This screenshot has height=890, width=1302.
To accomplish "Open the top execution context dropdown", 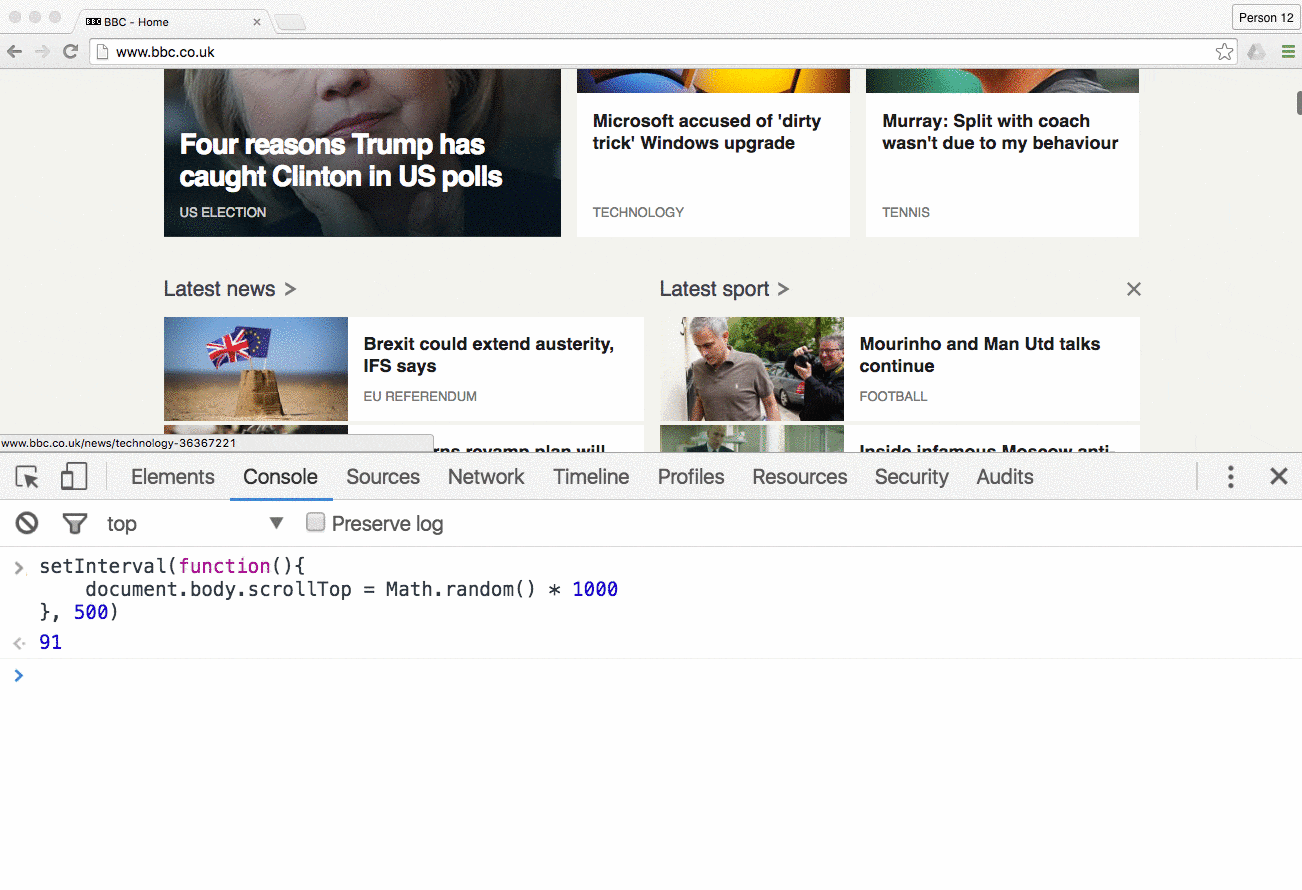I will pyautogui.click(x=196, y=523).
